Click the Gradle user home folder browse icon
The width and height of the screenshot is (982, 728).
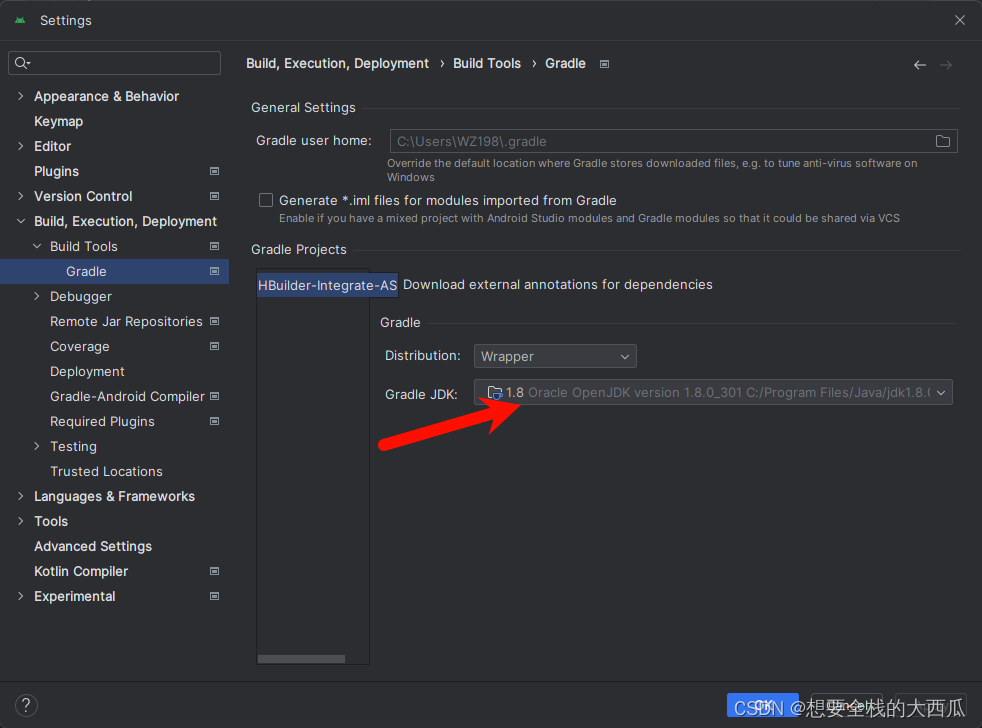click(x=942, y=141)
